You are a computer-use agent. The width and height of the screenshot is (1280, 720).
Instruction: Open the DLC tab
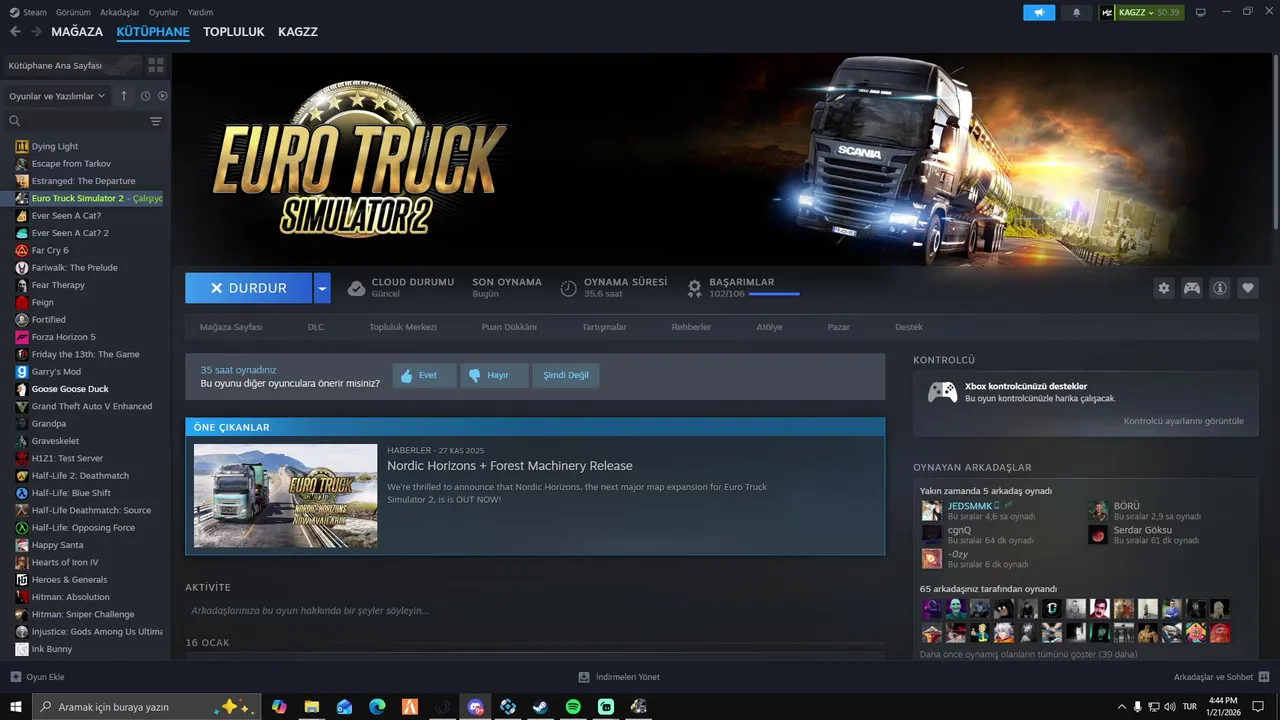pyautogui.click(x=316, y=327)
